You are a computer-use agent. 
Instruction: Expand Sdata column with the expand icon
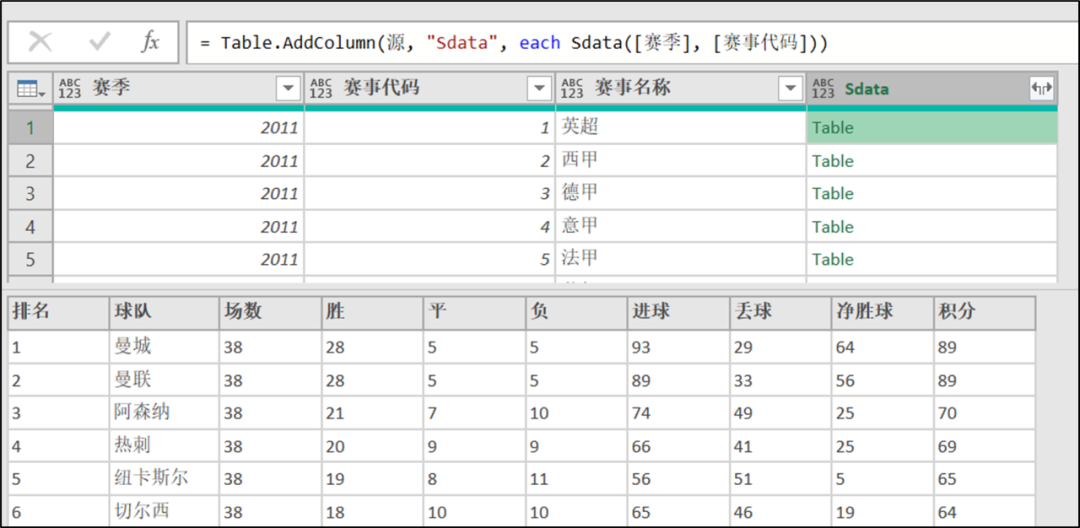[1041, 88]
